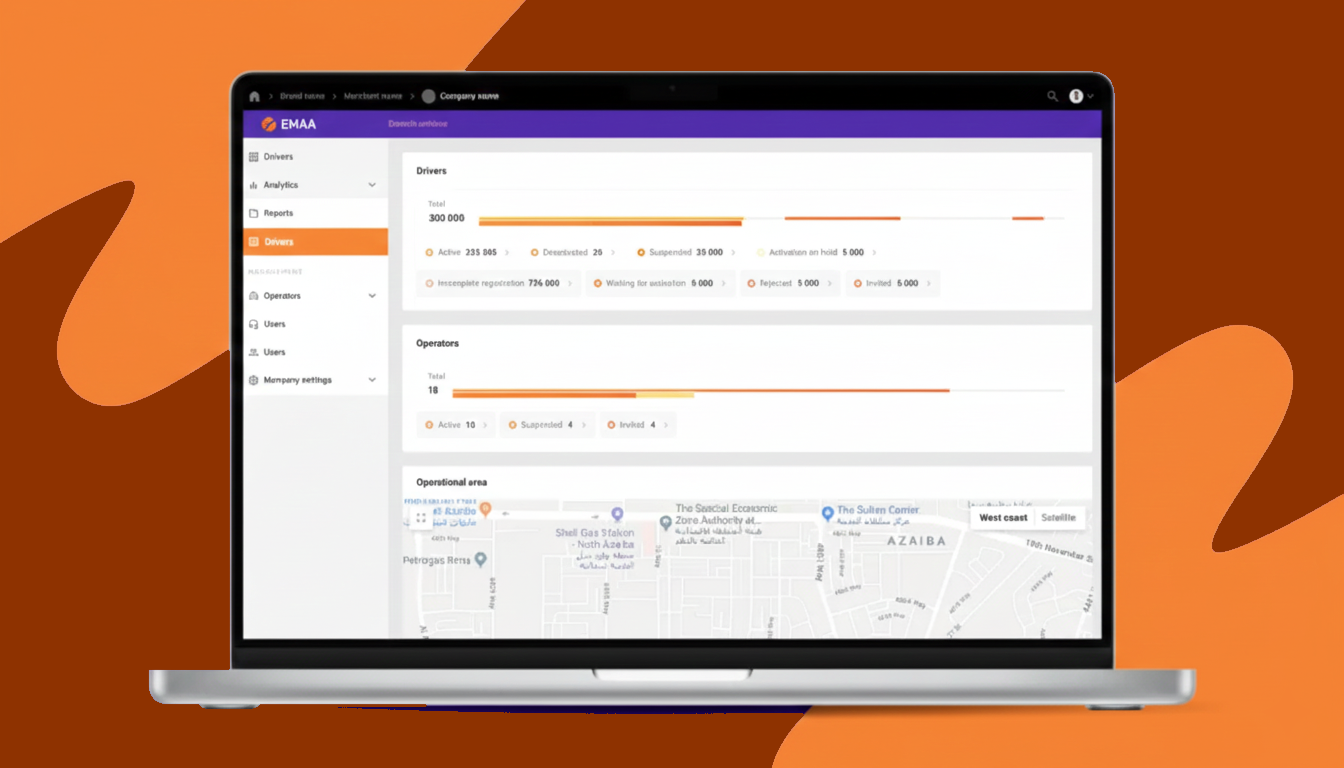This screenshot has height=768, width=1344.
Task: Click the home icon in the breadcrumb
Action: tap(254, 96)
